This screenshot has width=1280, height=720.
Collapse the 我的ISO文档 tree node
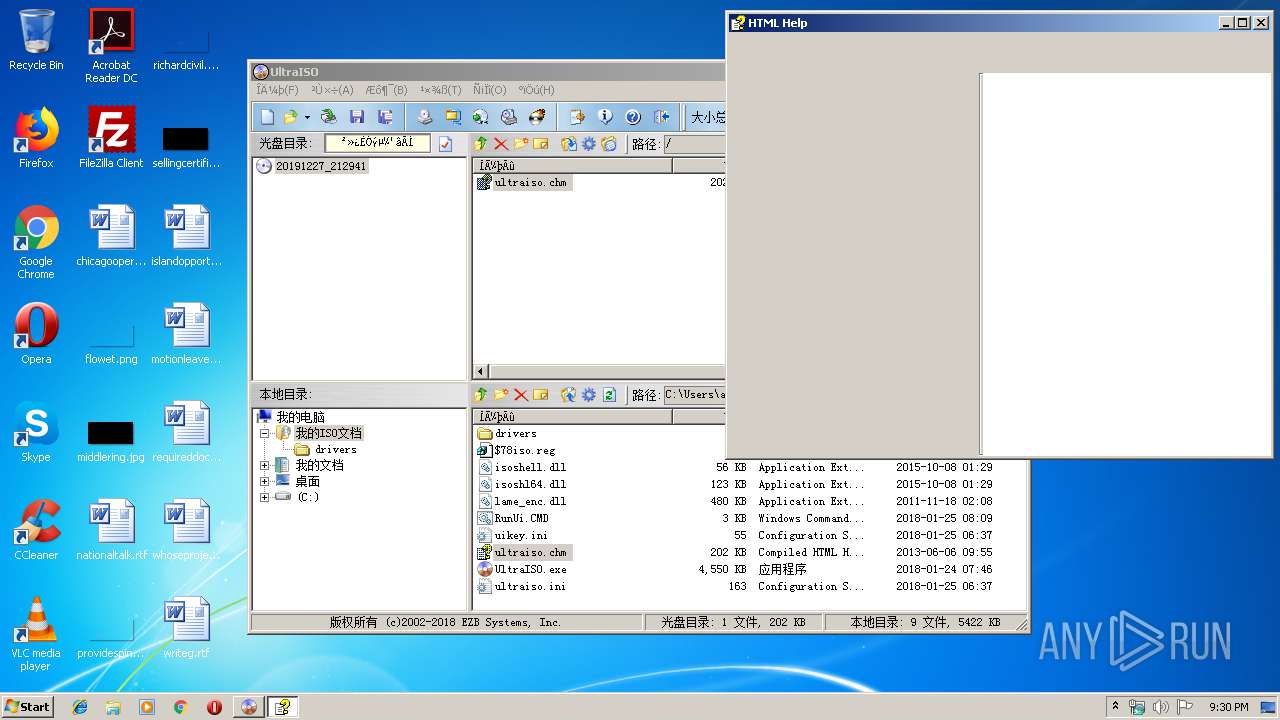[x=265, y=433]
